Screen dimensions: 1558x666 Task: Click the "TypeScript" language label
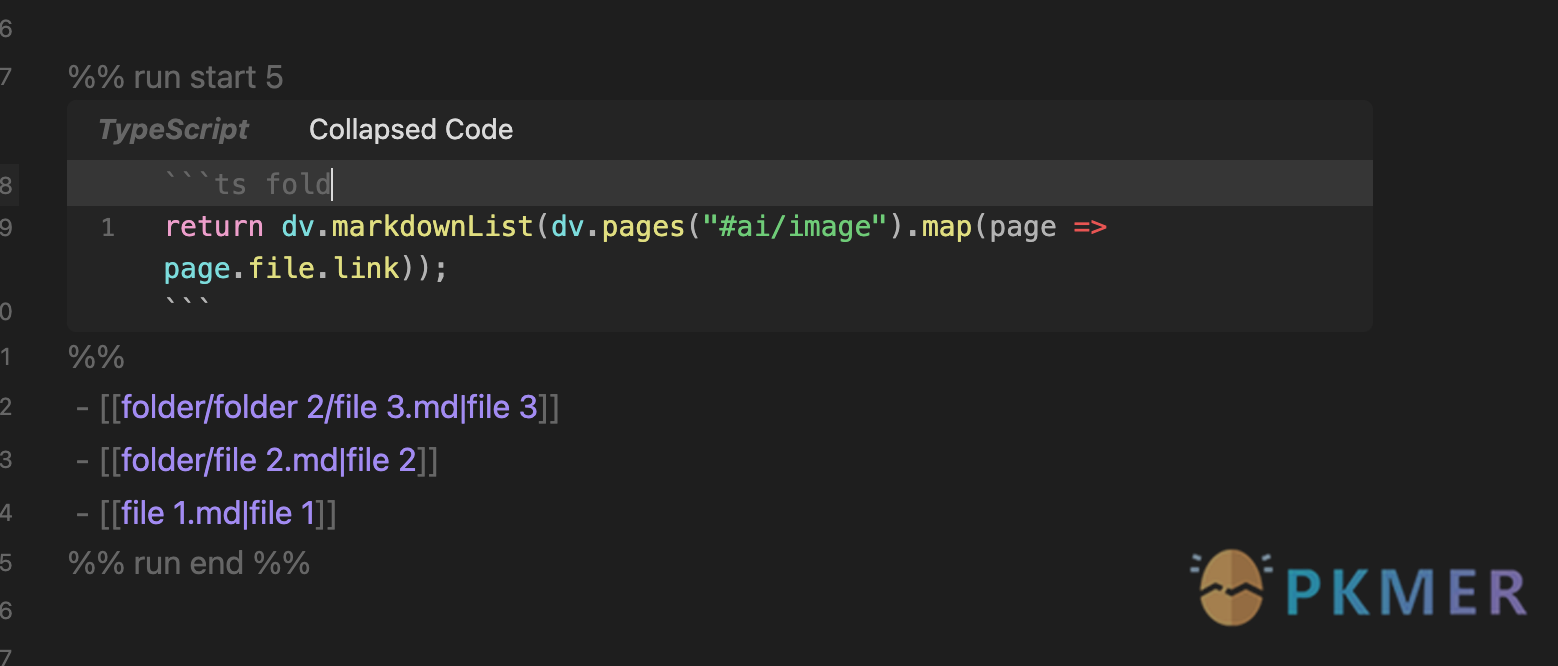pos(173,130)
